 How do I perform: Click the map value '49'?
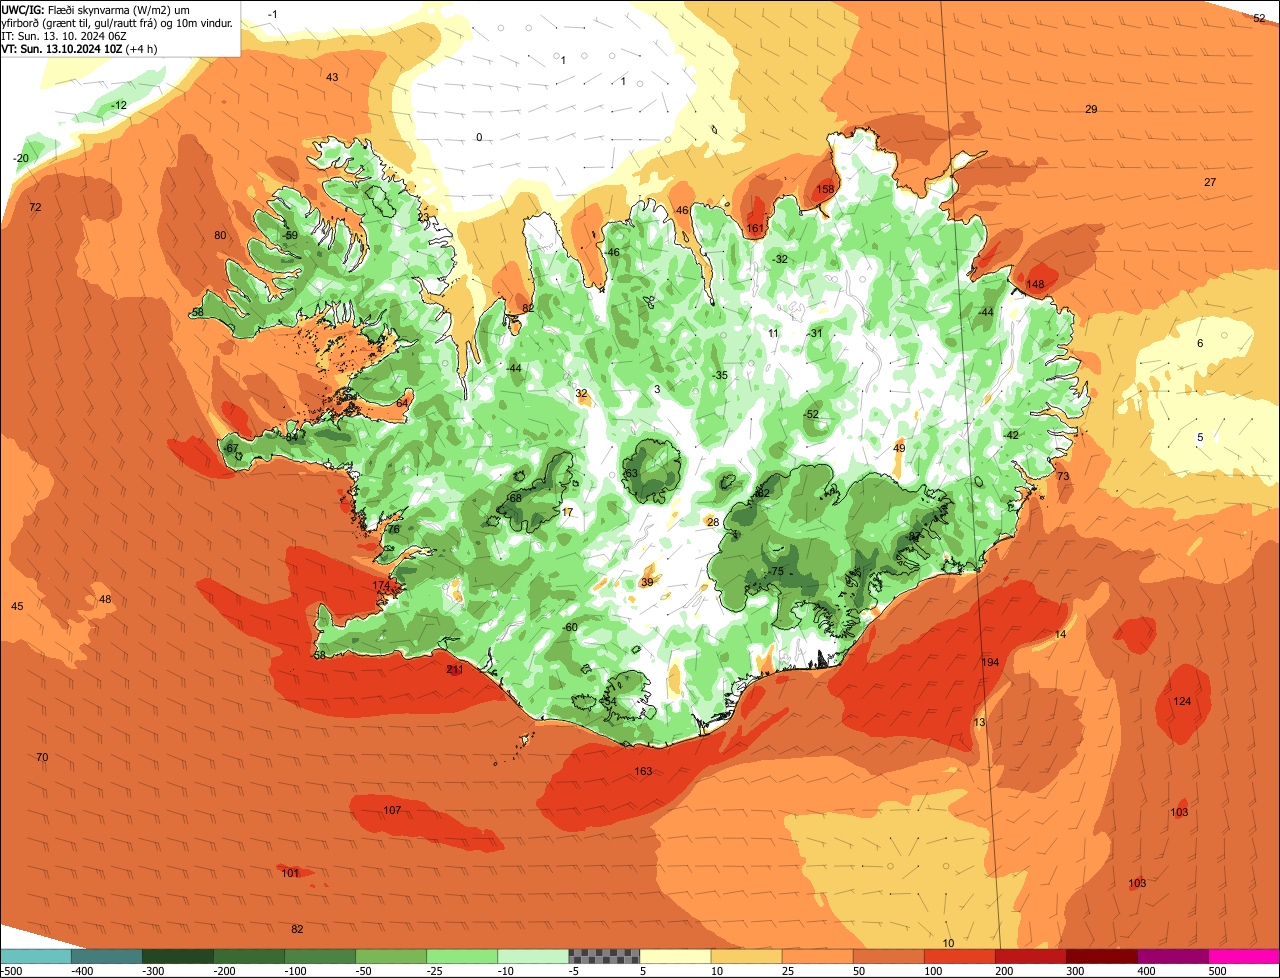(899, 448)
